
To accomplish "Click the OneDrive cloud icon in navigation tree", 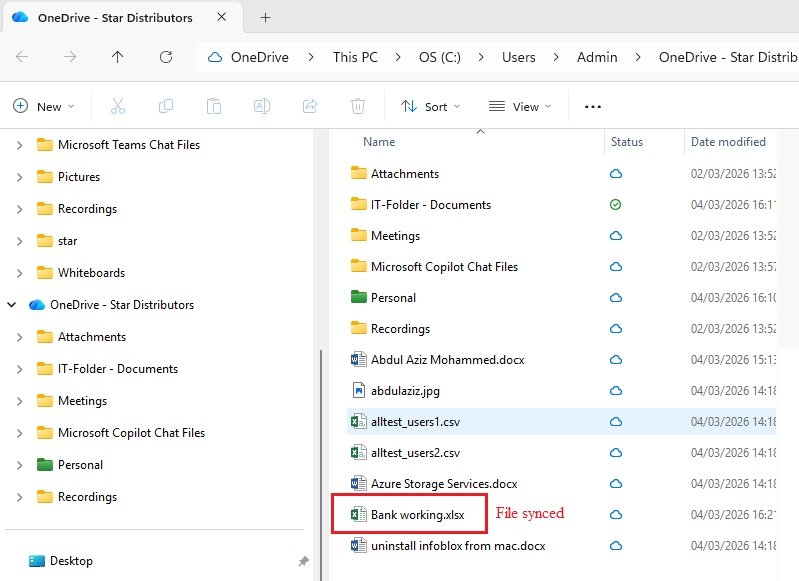I will [37, 305].
